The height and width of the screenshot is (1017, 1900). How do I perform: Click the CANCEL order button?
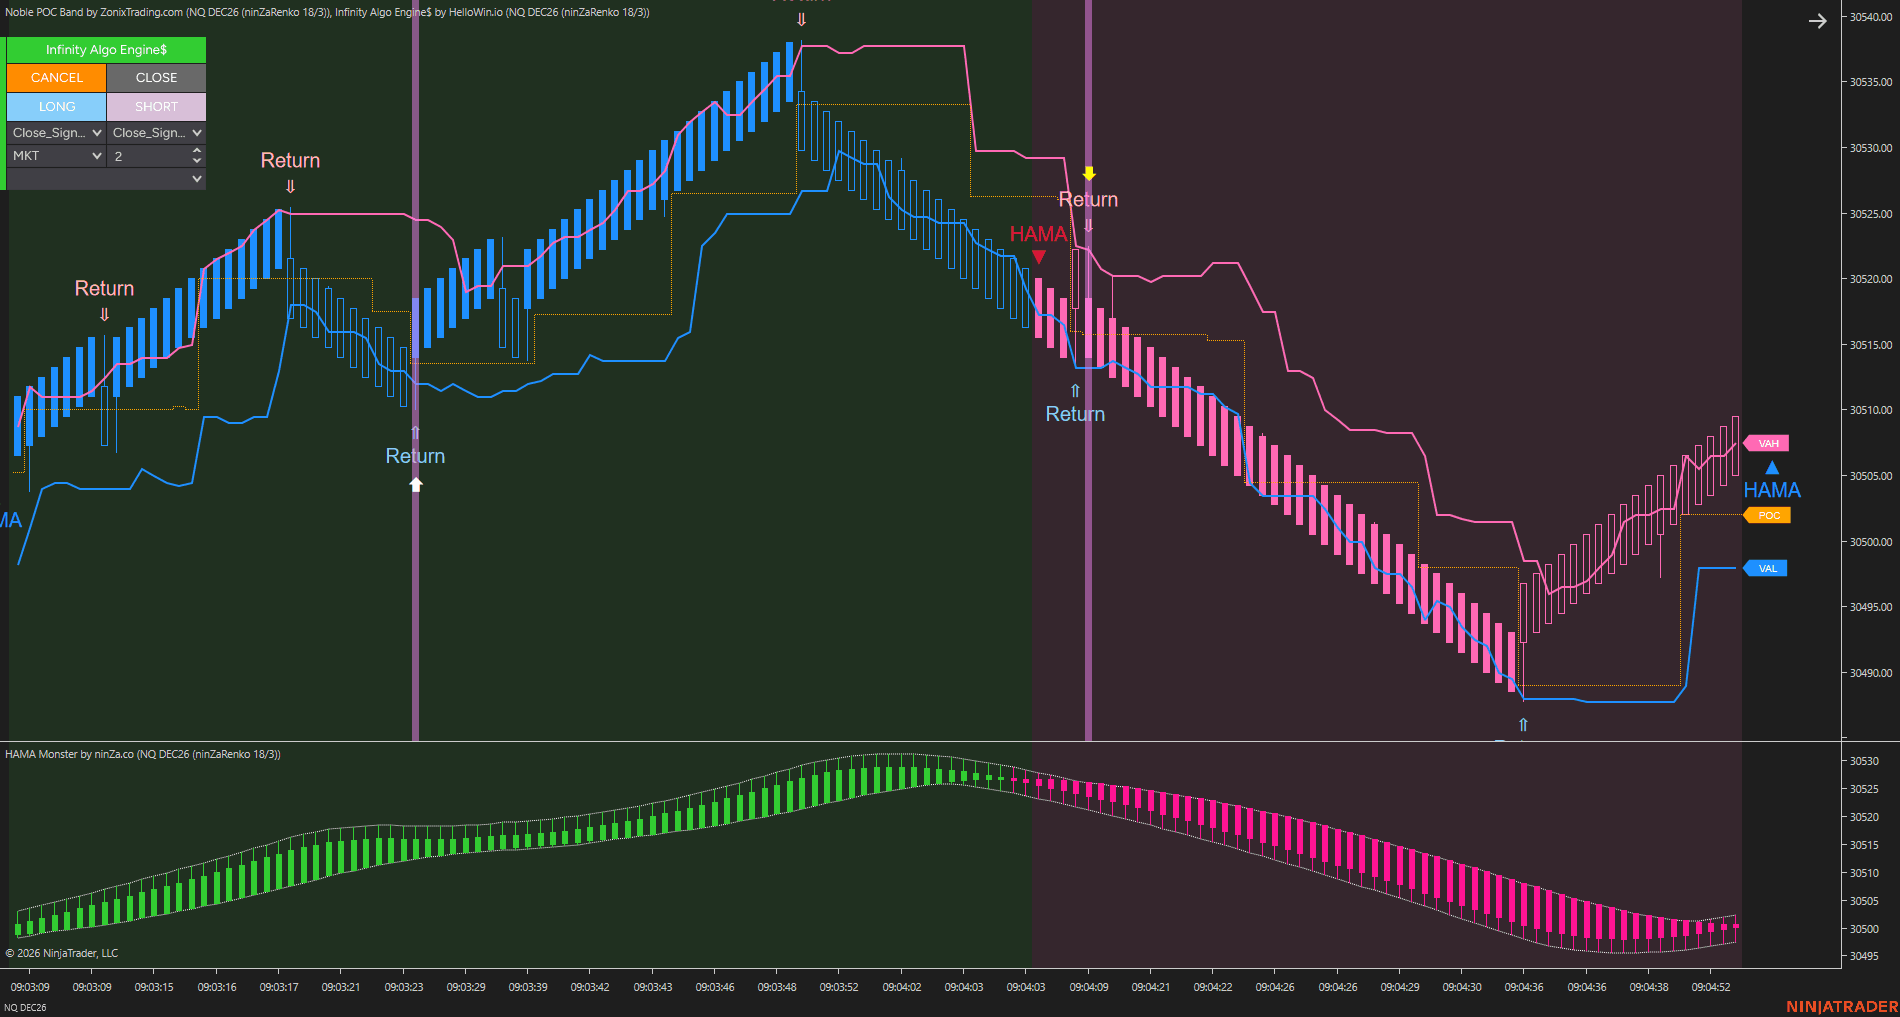click(x=56, y=77)
